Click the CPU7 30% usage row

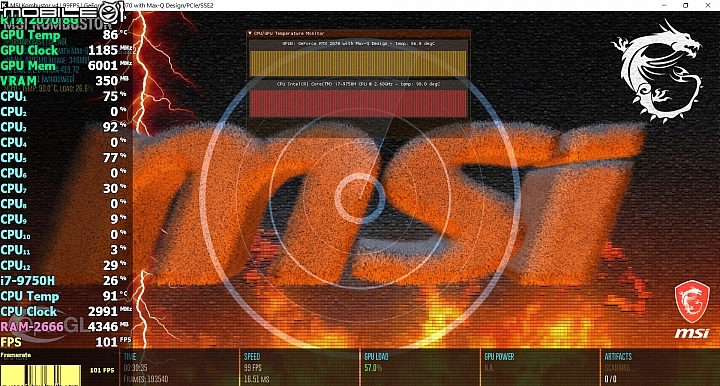point(64,189)
